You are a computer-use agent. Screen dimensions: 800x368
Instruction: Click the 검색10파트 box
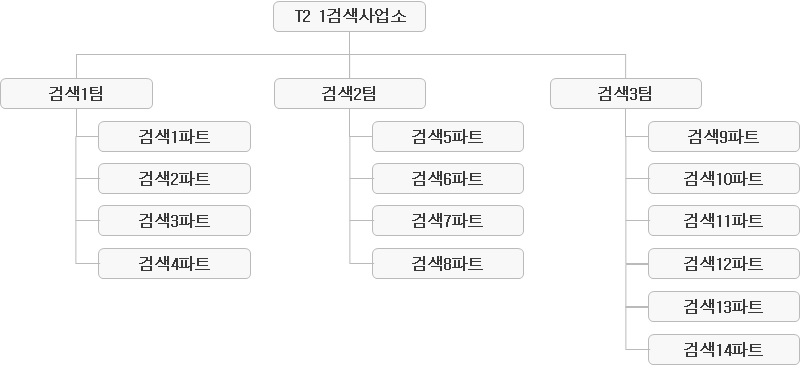[x=724, y=179]
